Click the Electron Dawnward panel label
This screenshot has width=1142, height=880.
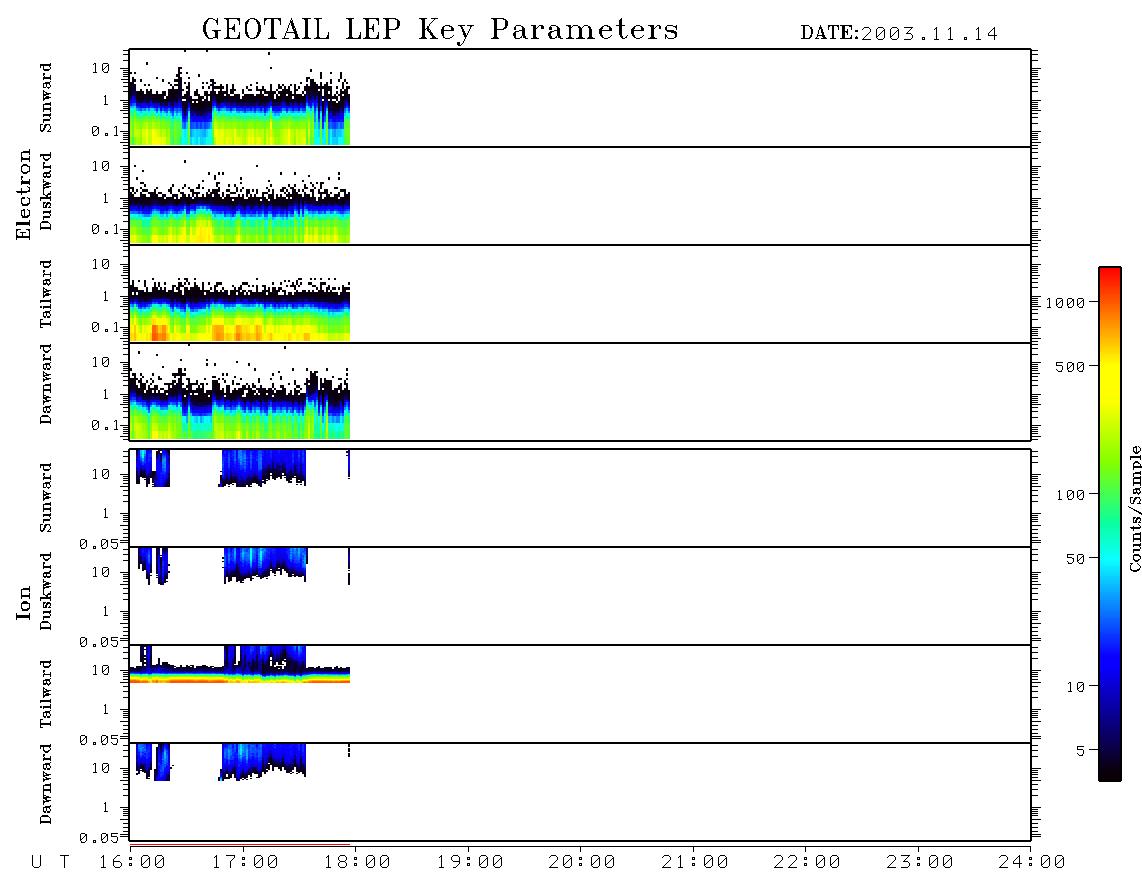click(46, 384)
